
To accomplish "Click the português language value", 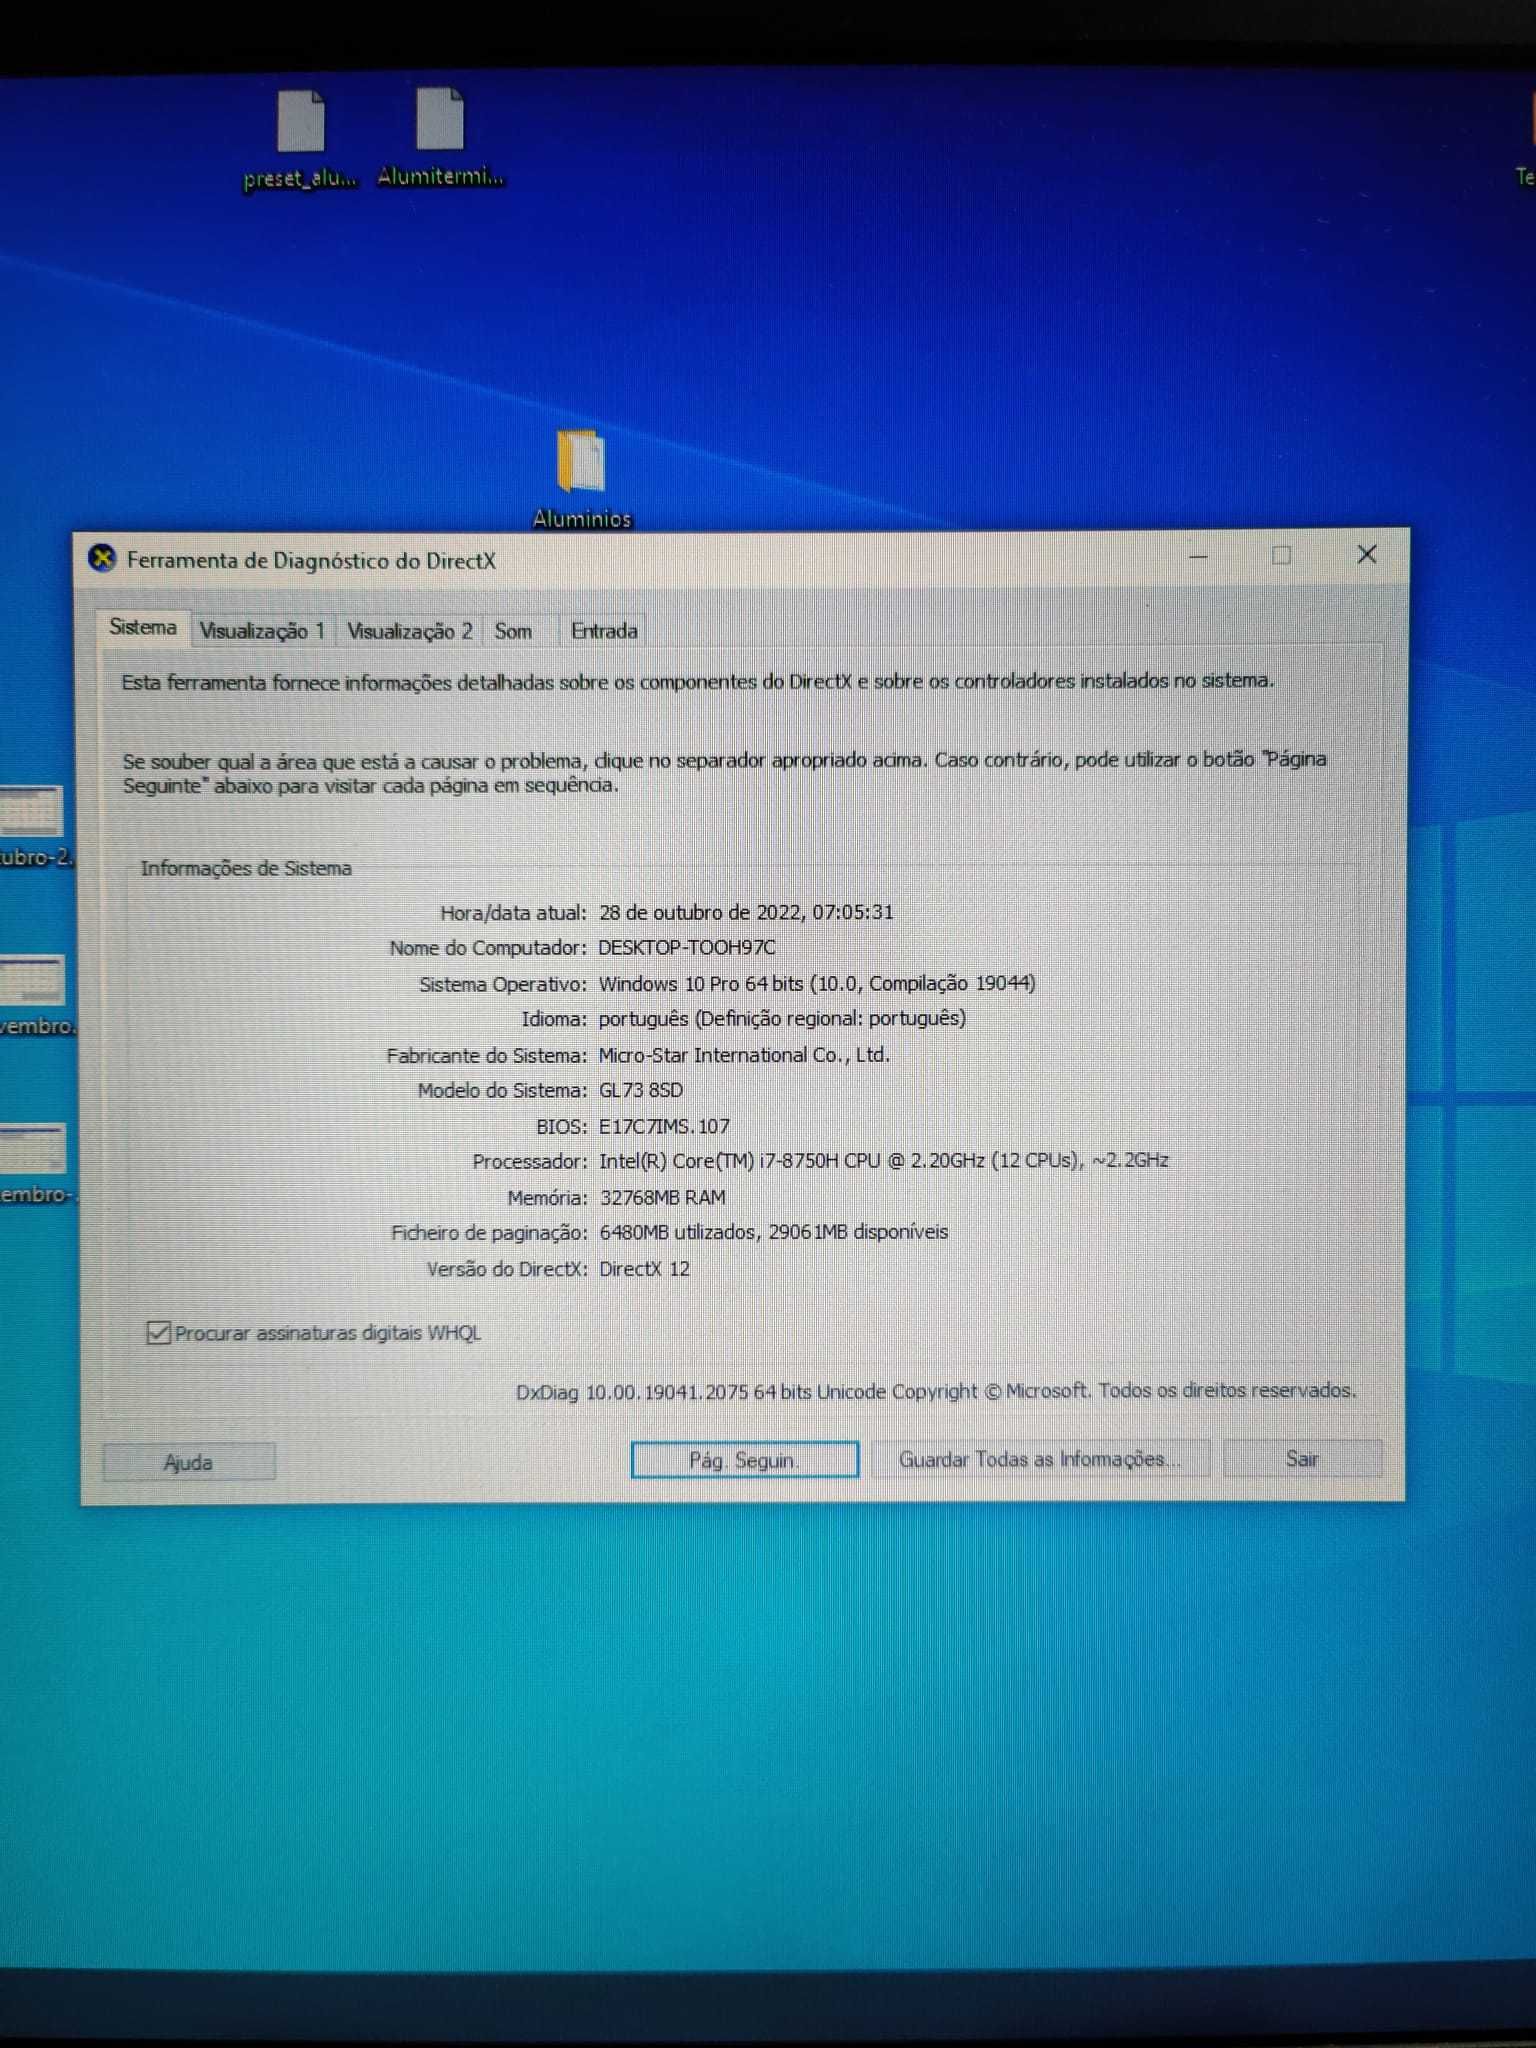I will pos(782,1018).
